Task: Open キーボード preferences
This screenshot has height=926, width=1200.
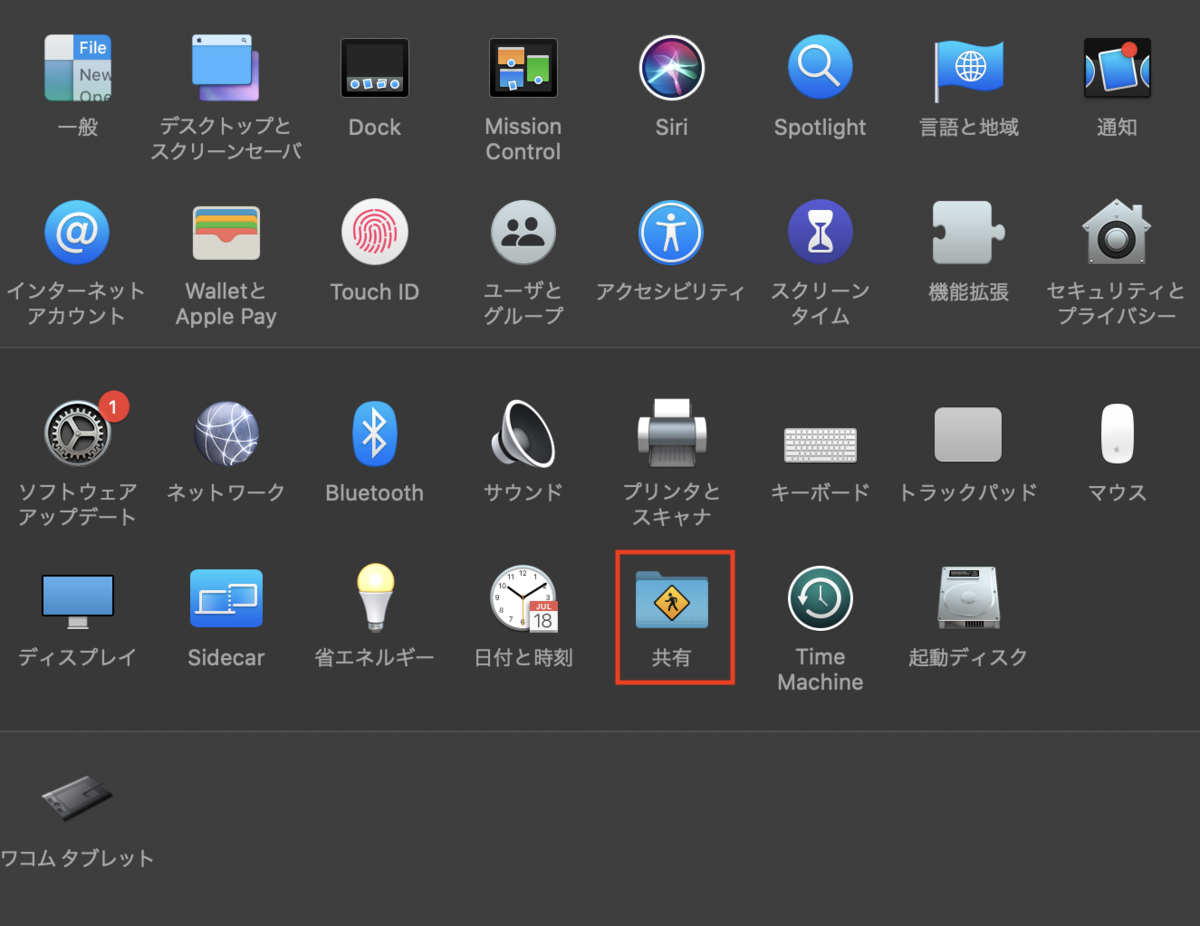Action: [x=820, y=445]
